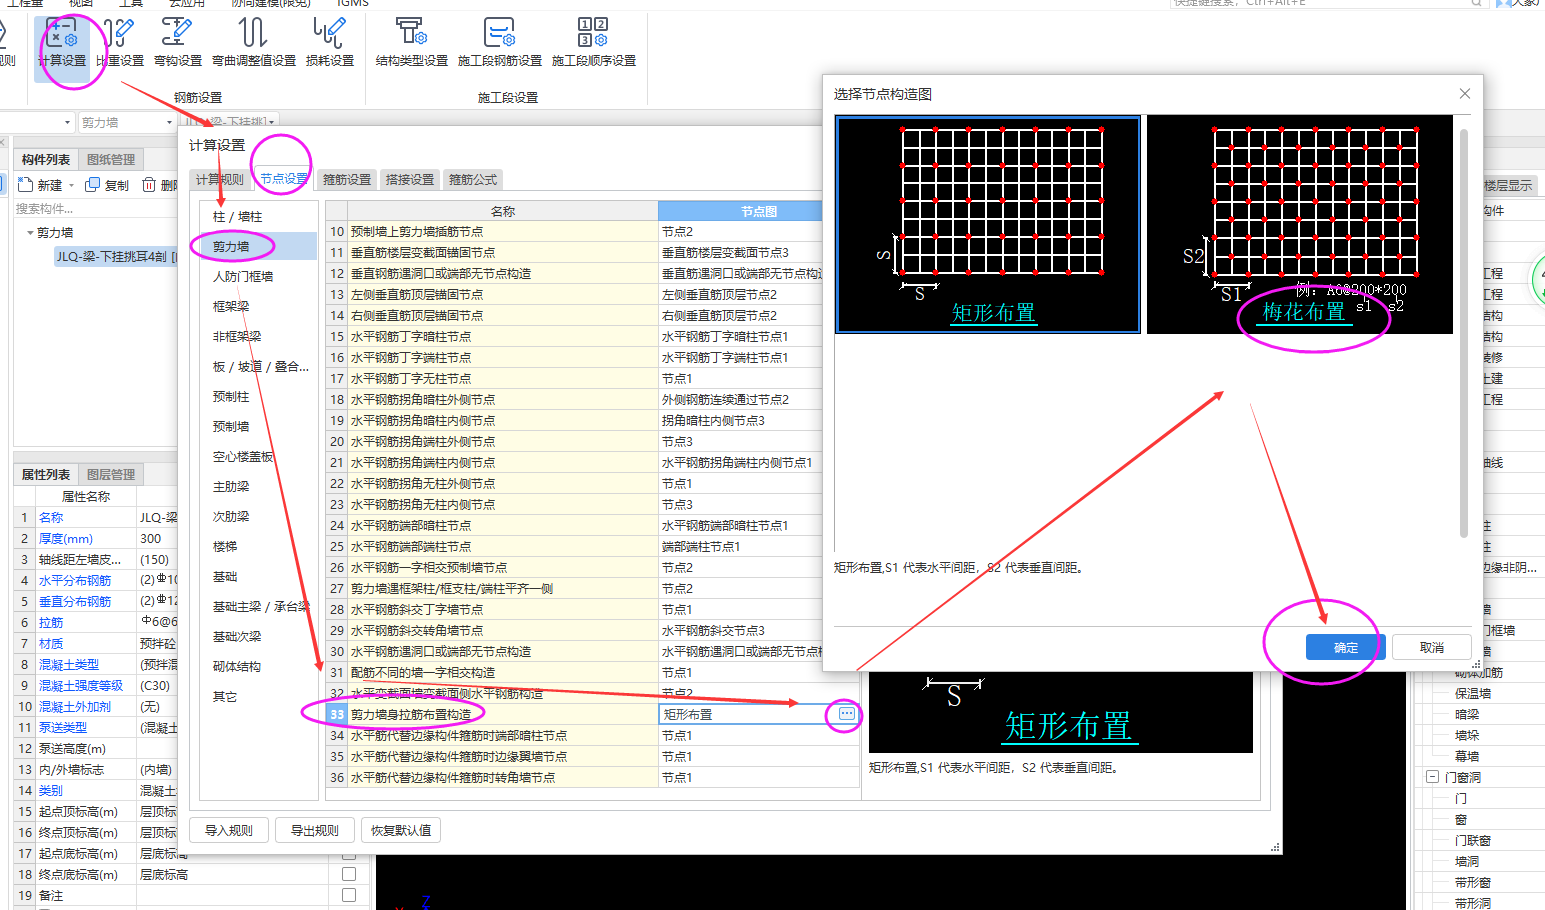Viewport: 1545px width, 910px height.
Task: Switch to the 图纸管理 tab
Action: (x=111, y=159)
